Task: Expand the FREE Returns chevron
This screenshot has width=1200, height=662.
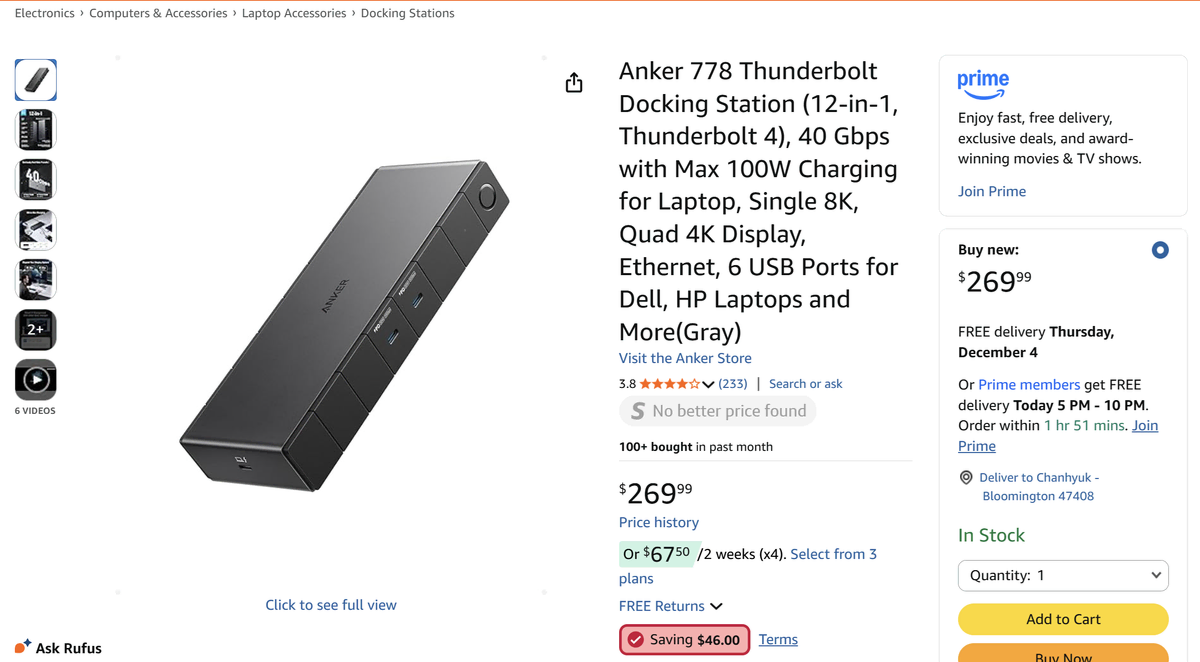Action: tap(716, 606)
